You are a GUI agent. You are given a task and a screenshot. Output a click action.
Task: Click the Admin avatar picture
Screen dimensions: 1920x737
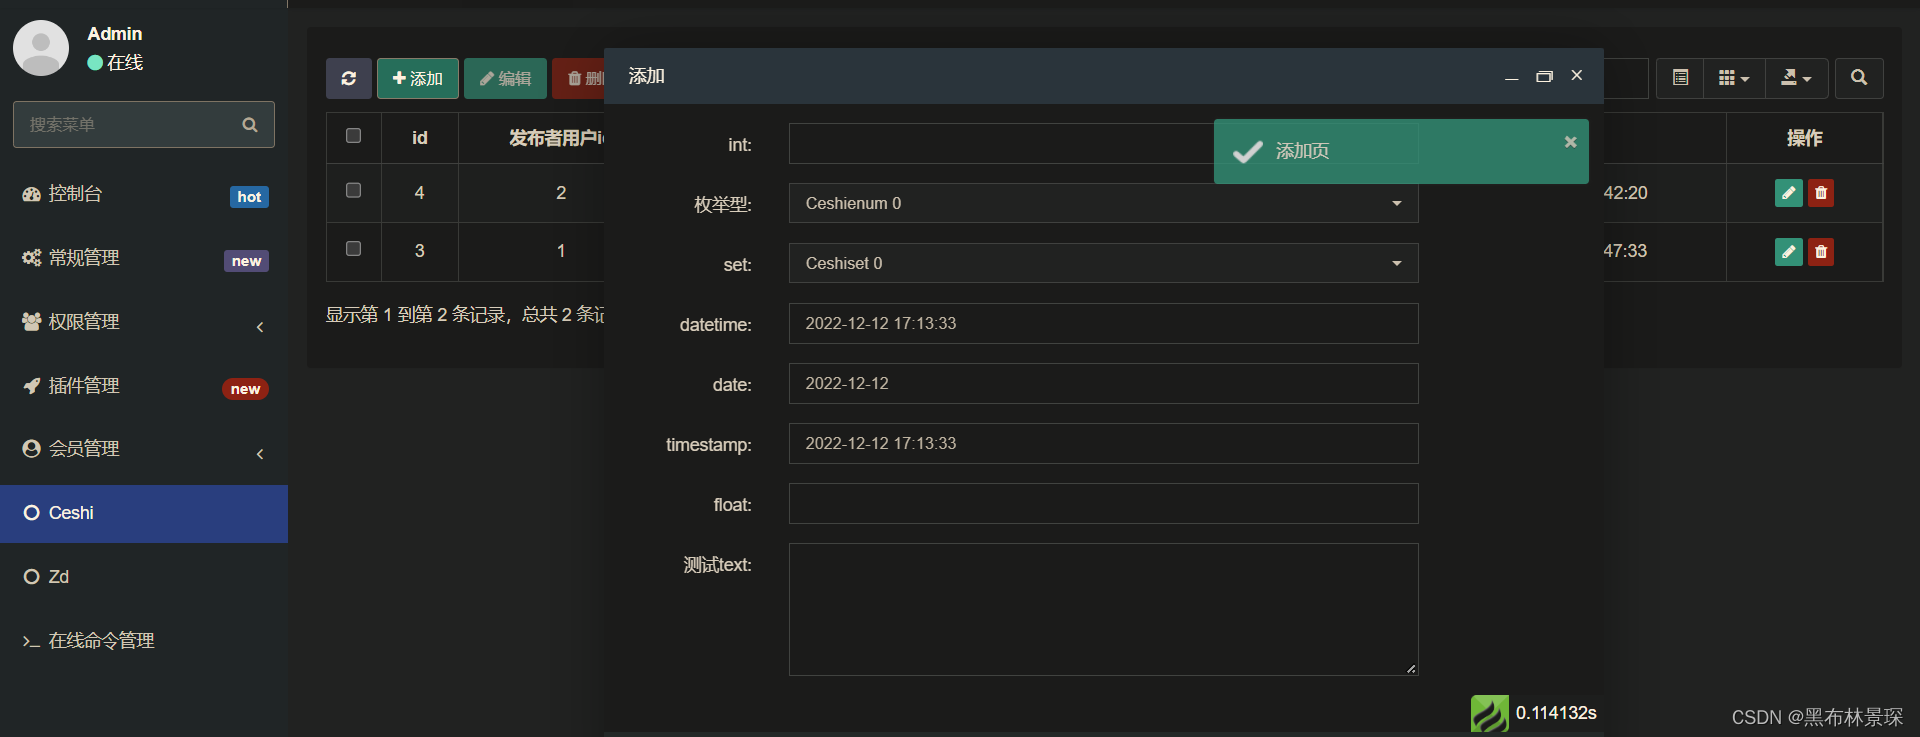coord(41,48)
